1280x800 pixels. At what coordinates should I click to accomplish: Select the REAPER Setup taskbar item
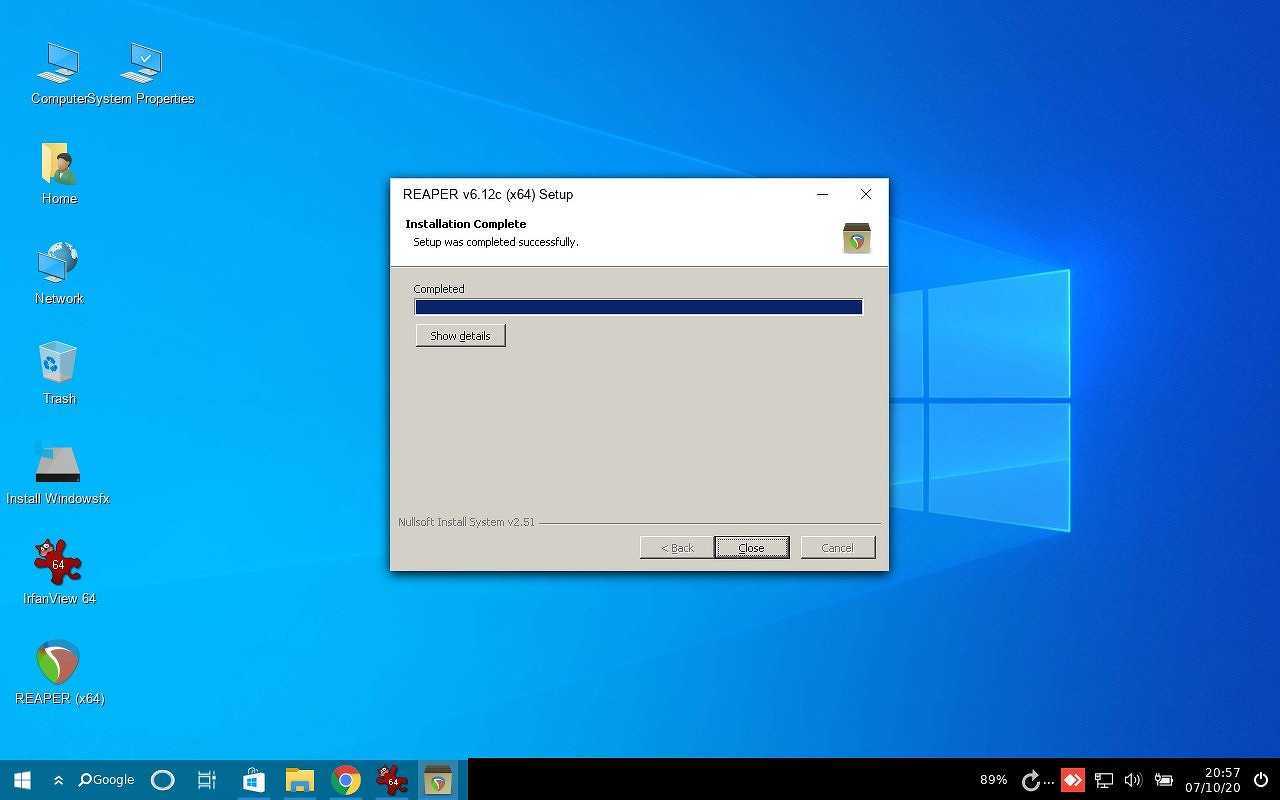pyautogui.click(x=437, y=780)
